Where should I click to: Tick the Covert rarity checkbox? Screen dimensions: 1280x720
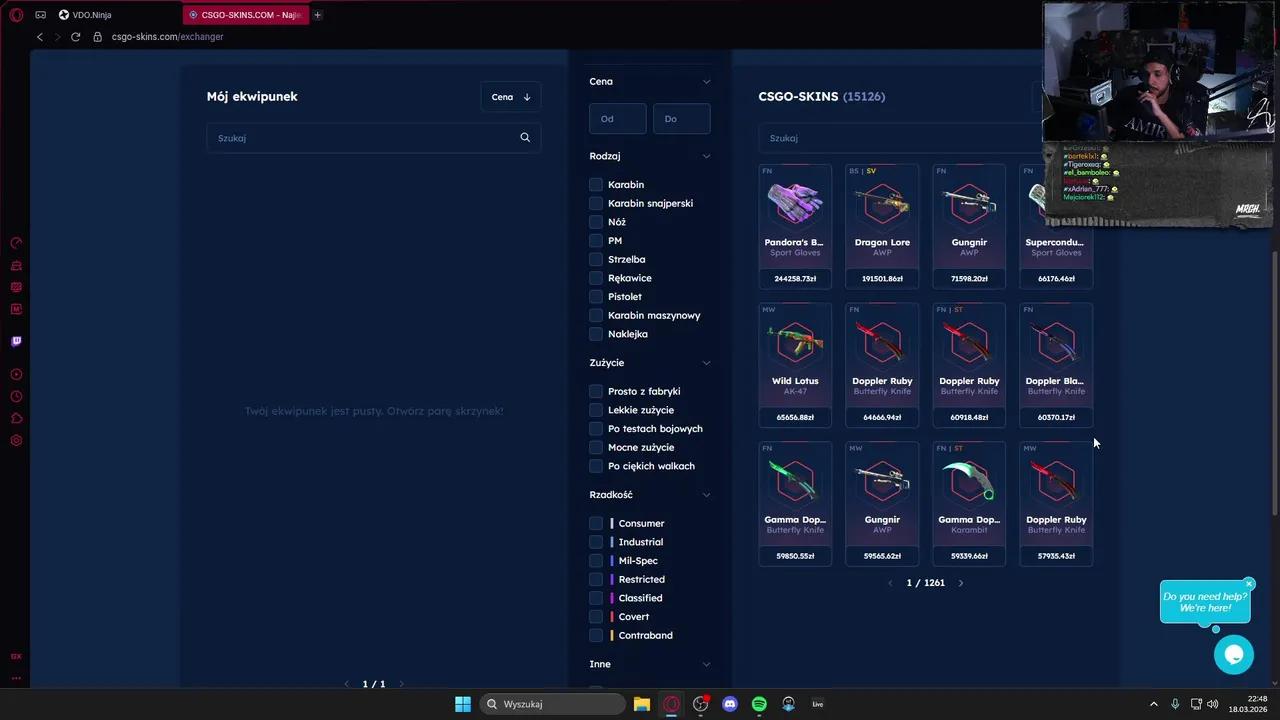click(x=596, y=617)
